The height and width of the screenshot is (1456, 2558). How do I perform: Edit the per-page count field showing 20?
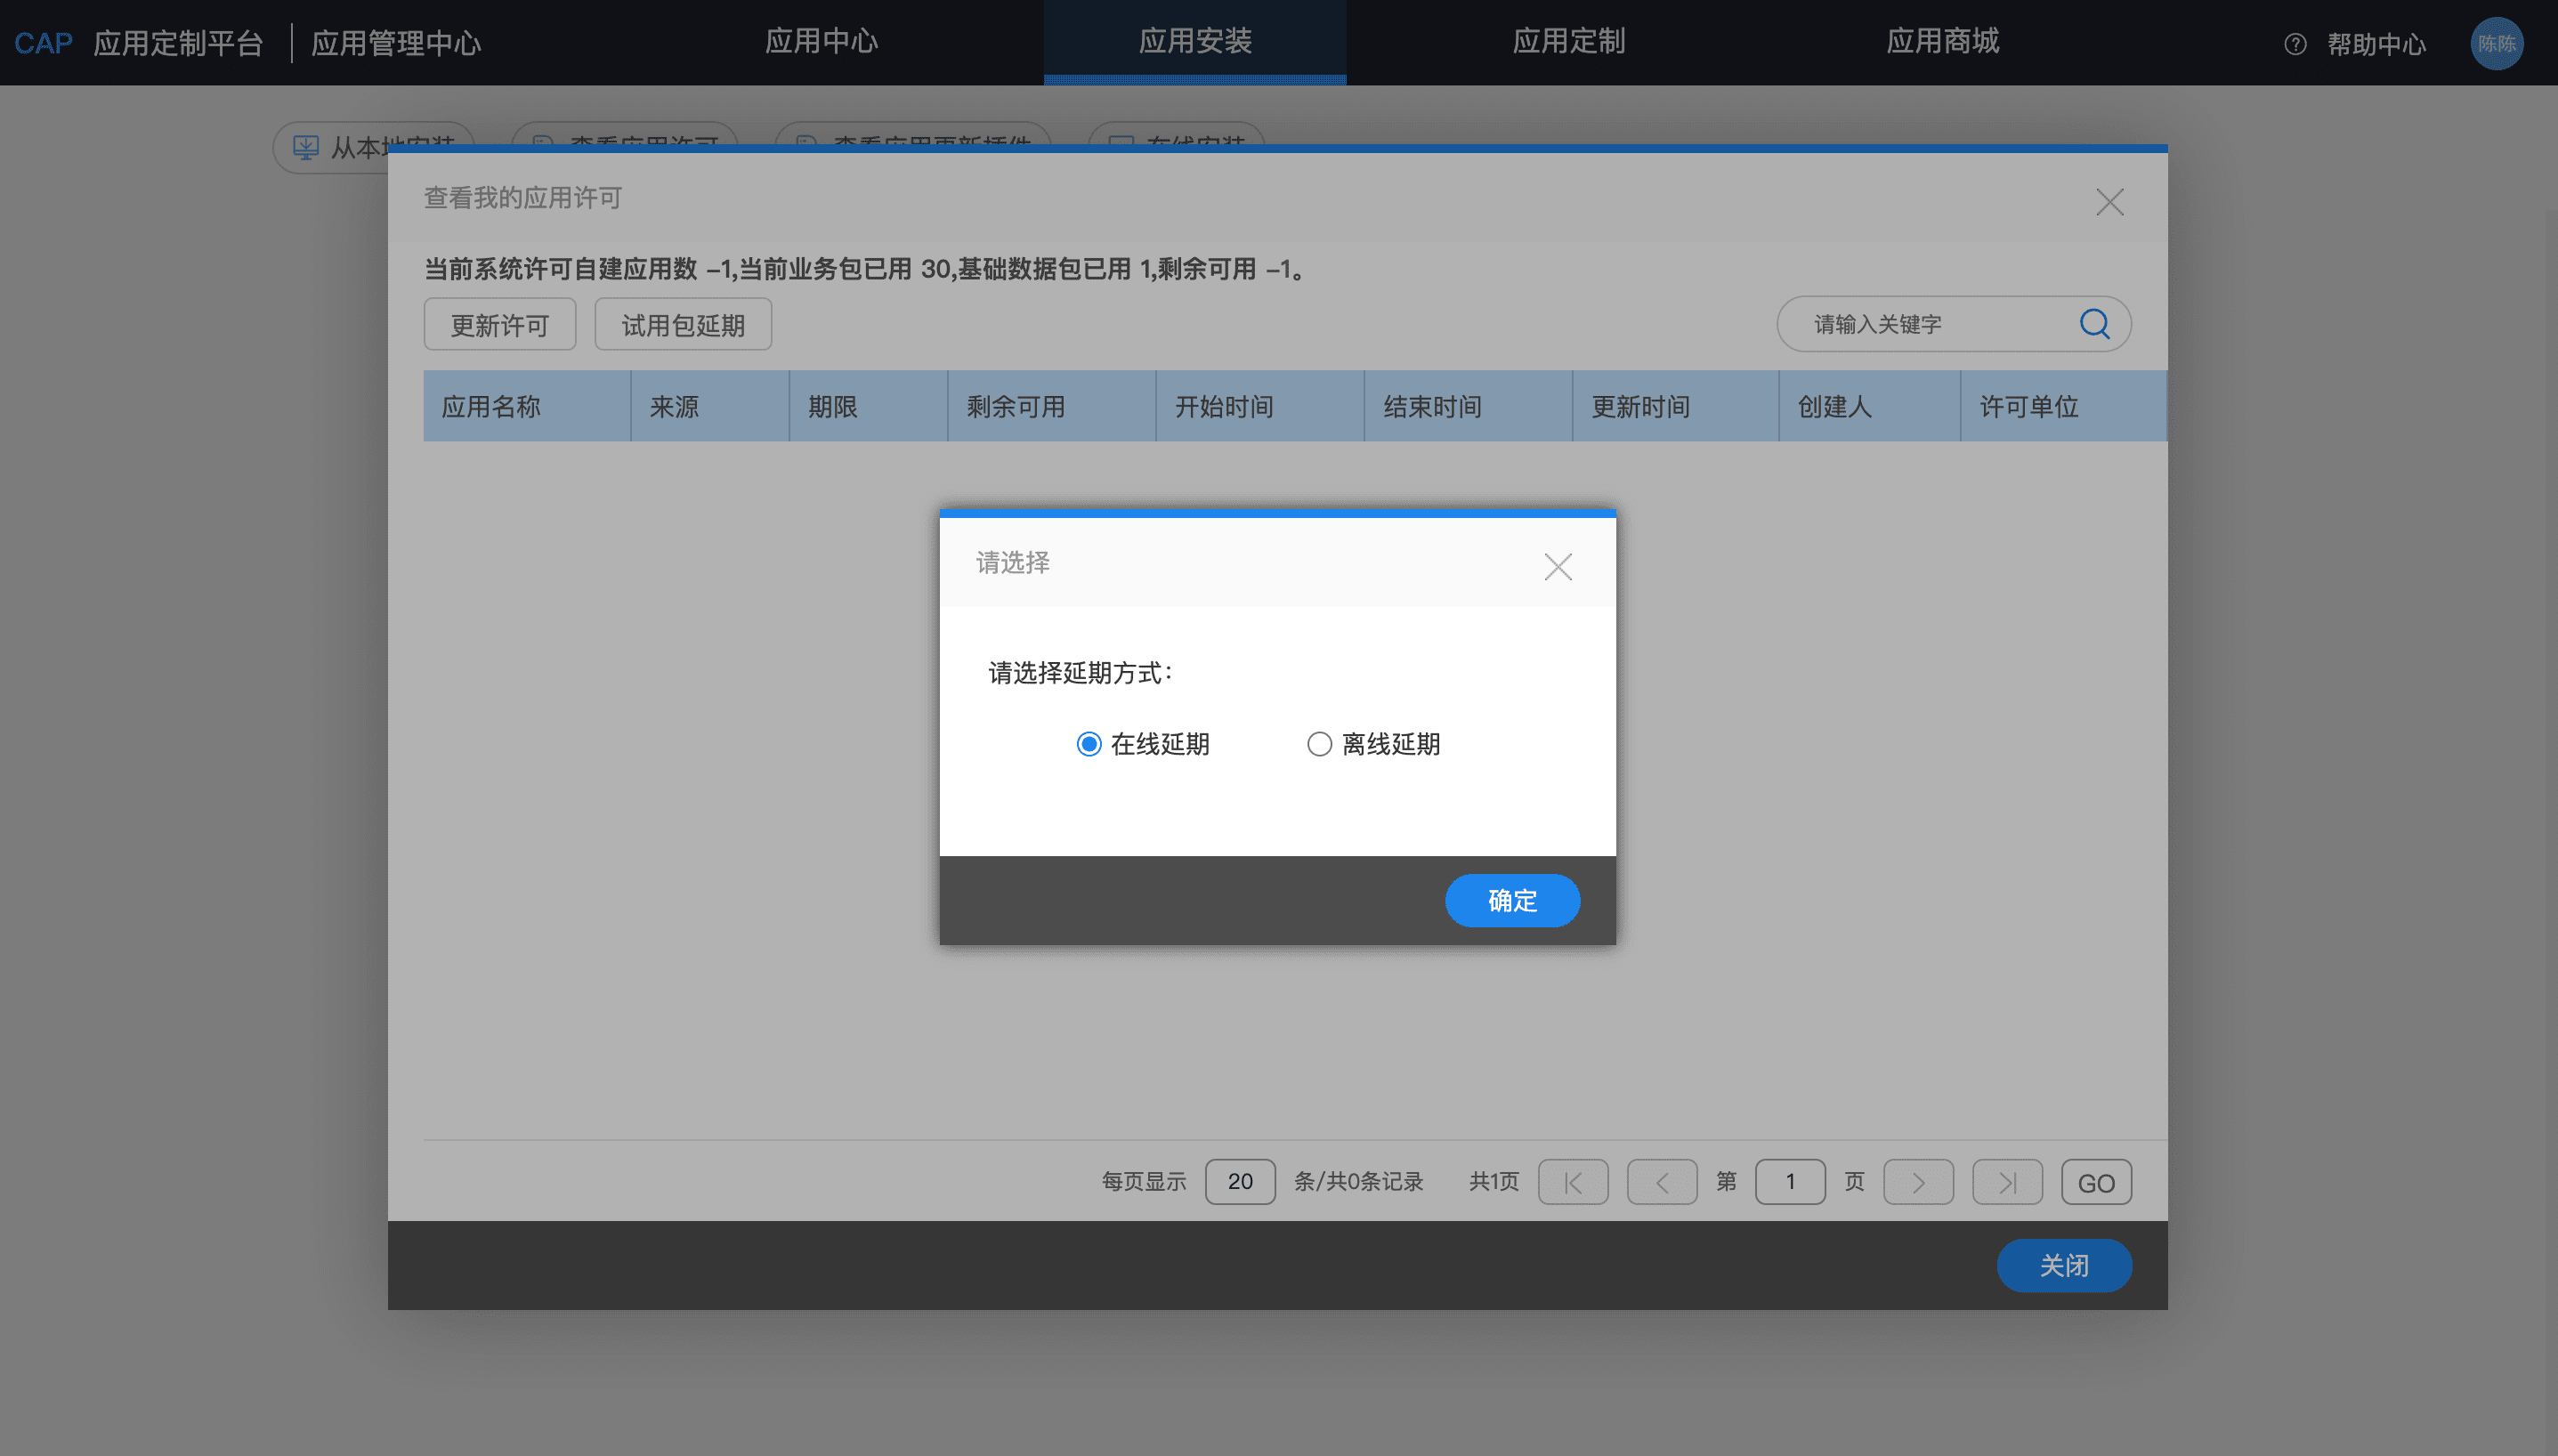(1240, 1182)
